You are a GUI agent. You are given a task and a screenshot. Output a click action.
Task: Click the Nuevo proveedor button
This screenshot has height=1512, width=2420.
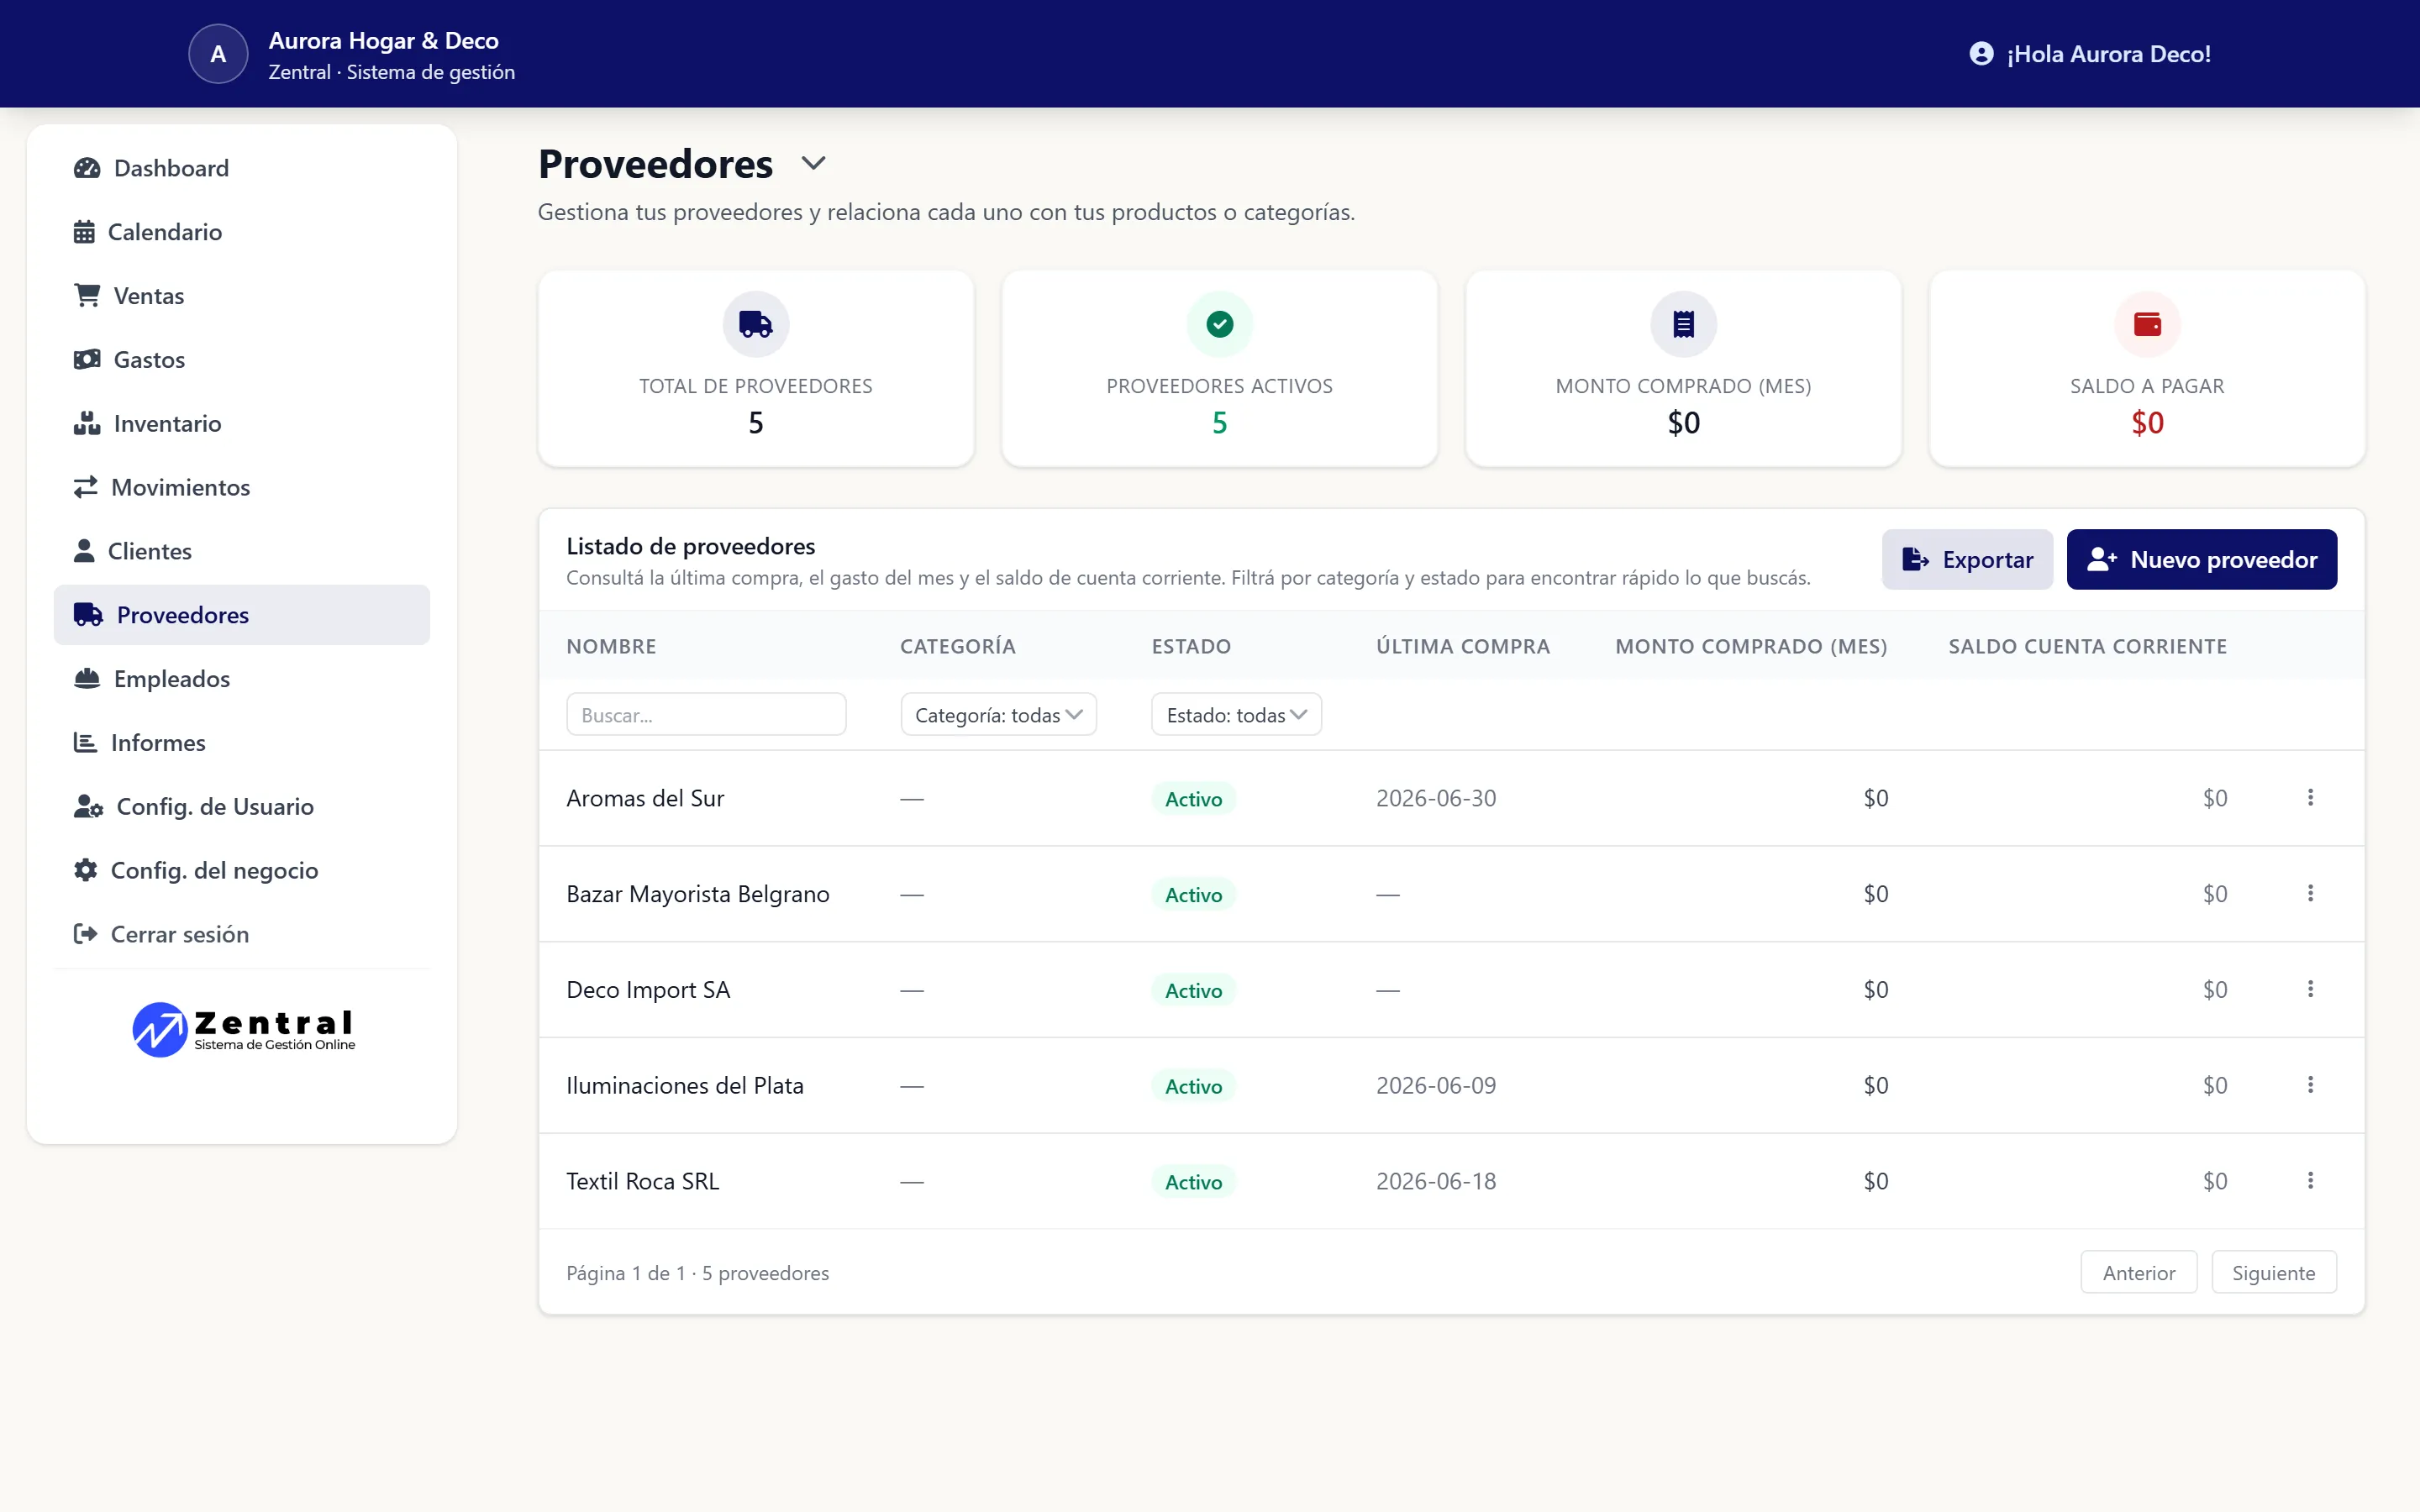coord(2201,559)
